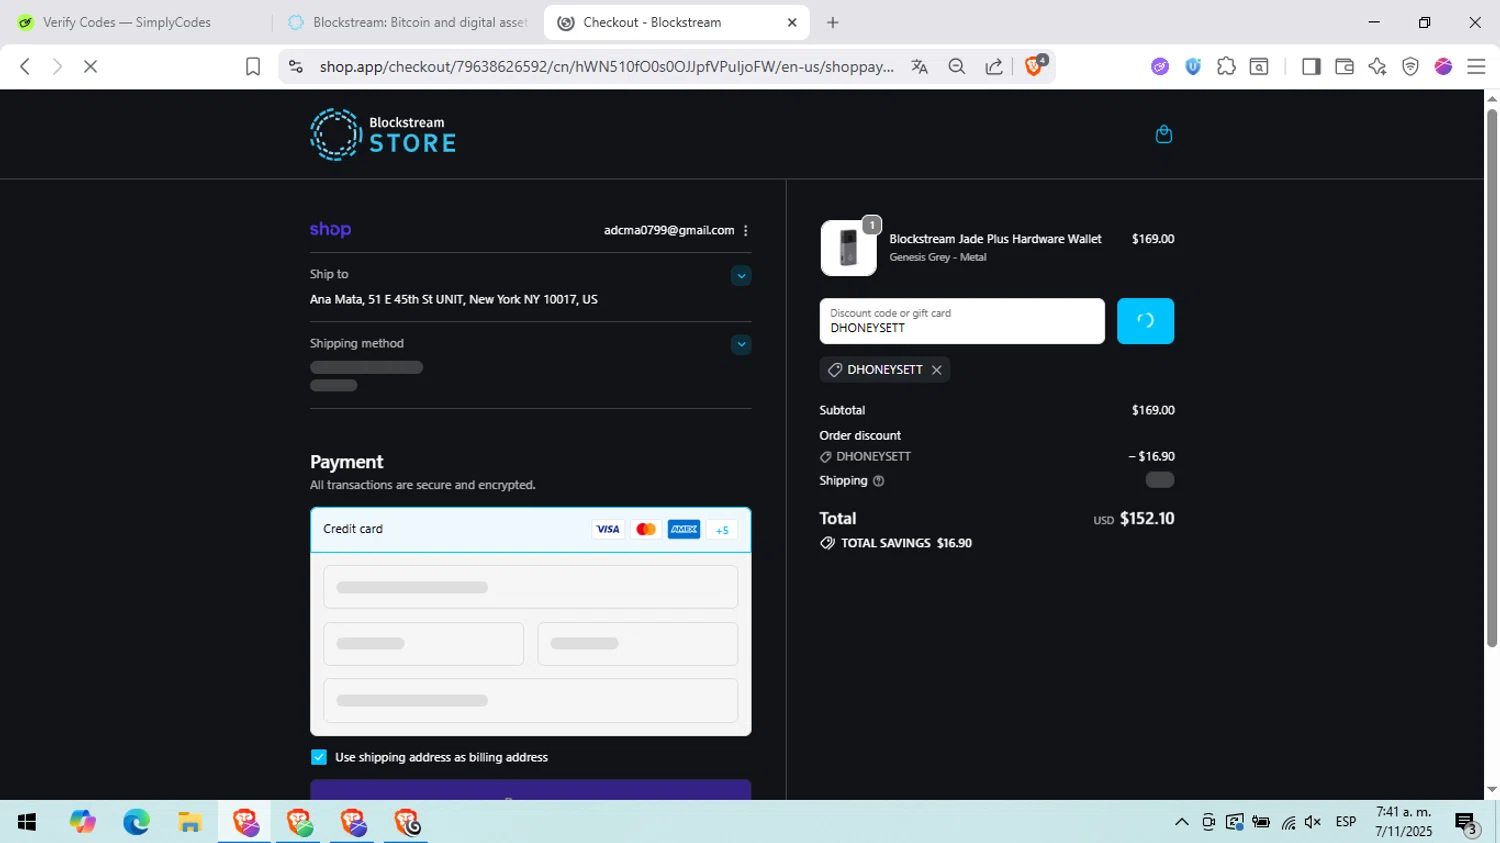Click the American Express icon
Viewport: 1500px width, 843px height.
coord(684,530)
